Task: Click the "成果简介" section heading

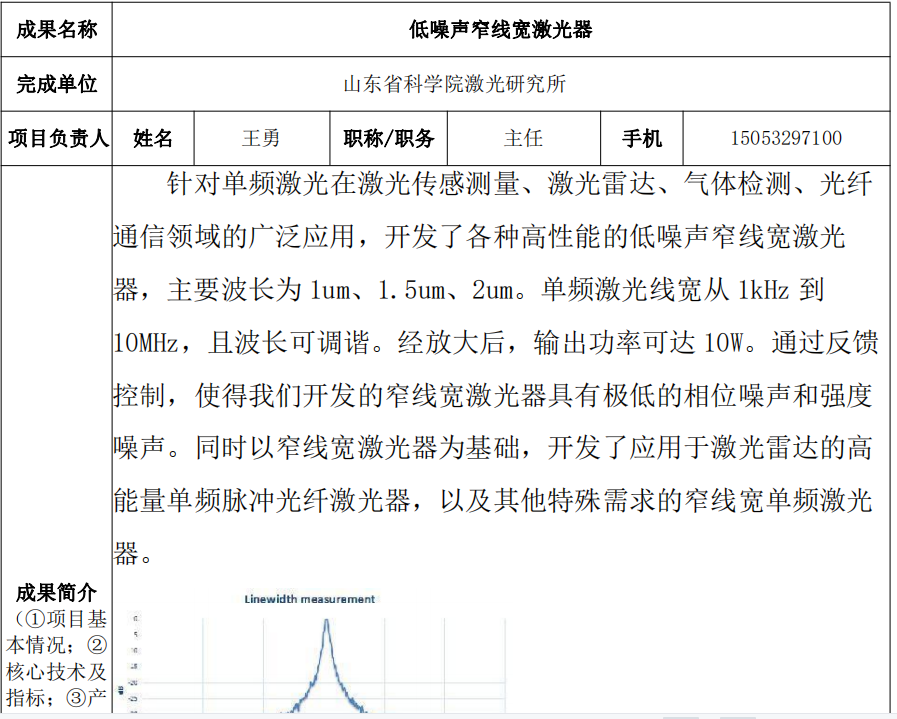Action: click(57, 594)
